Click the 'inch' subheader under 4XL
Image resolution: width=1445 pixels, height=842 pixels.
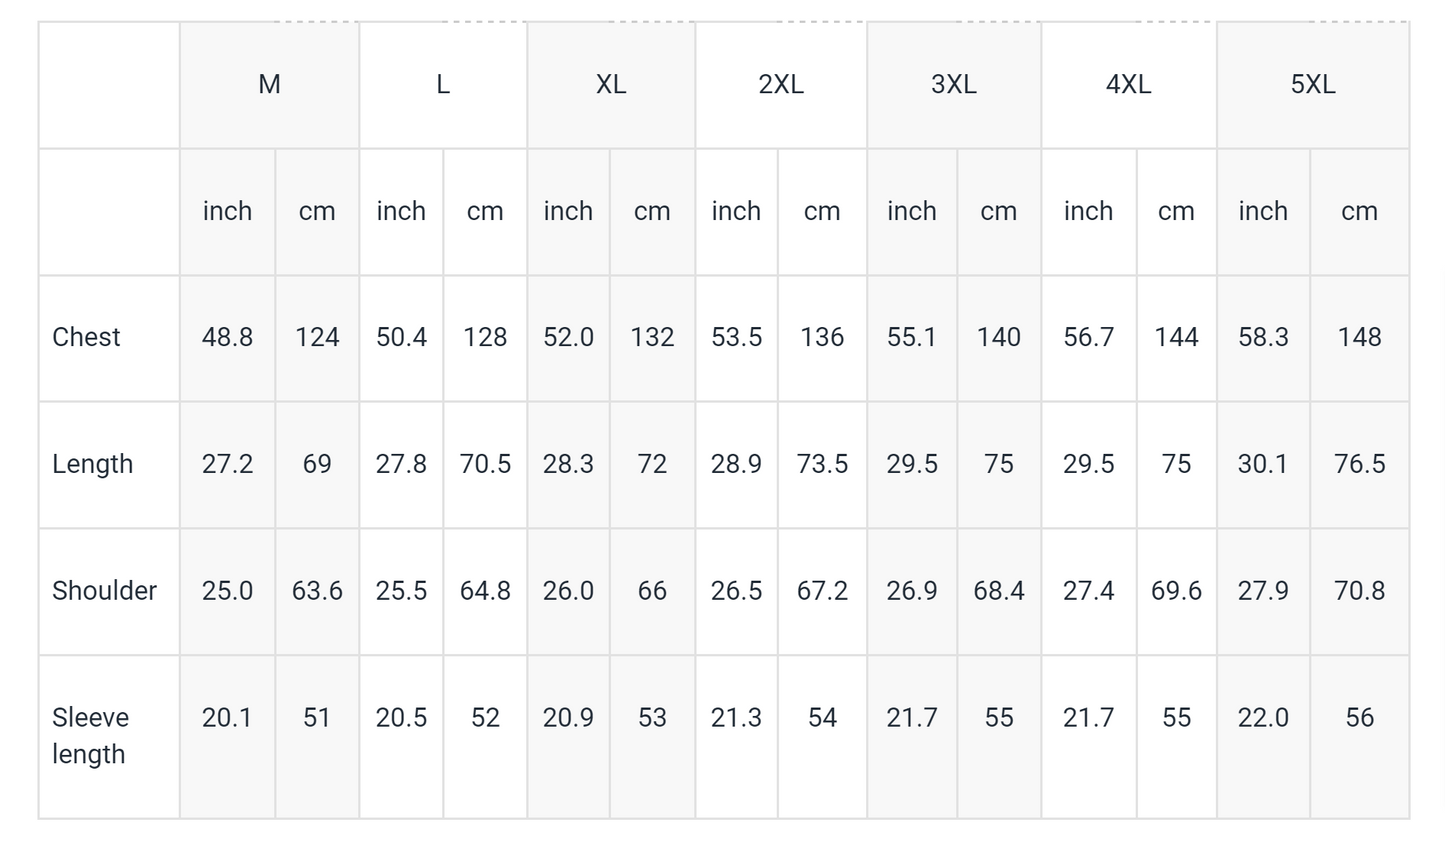[1088, 211]
